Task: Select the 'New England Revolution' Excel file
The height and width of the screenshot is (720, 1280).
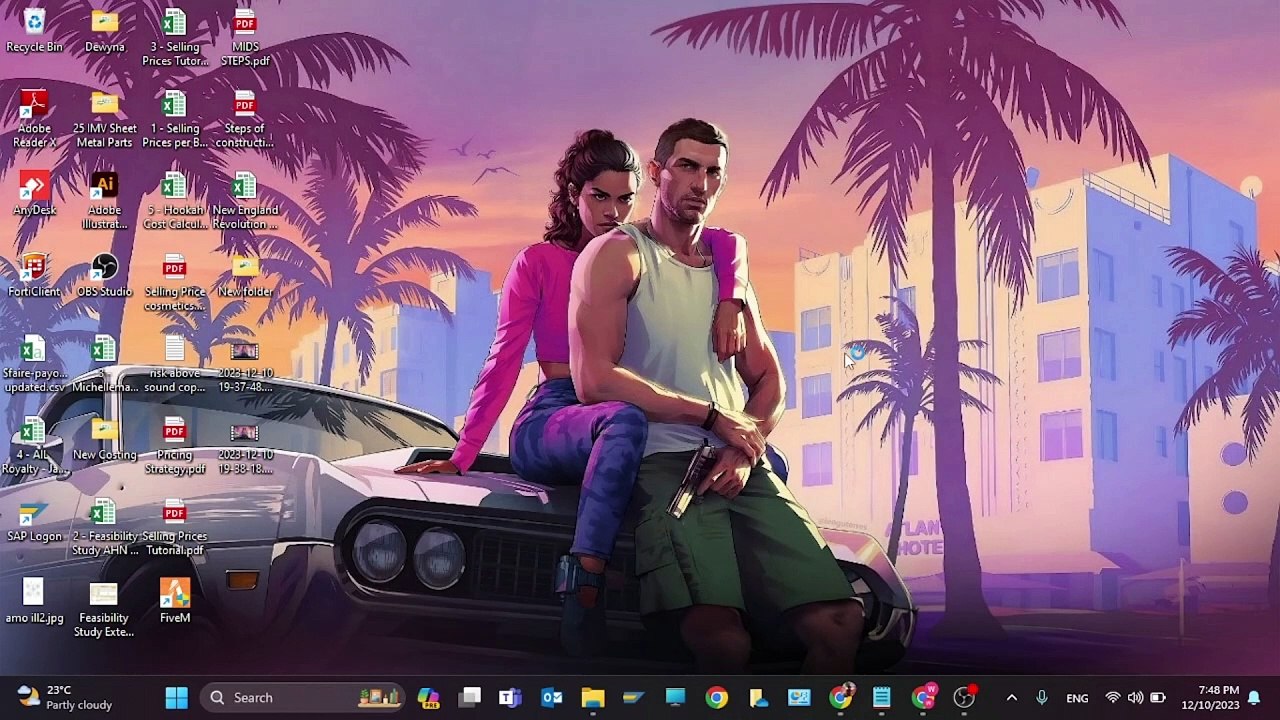Action: (245, 201)
